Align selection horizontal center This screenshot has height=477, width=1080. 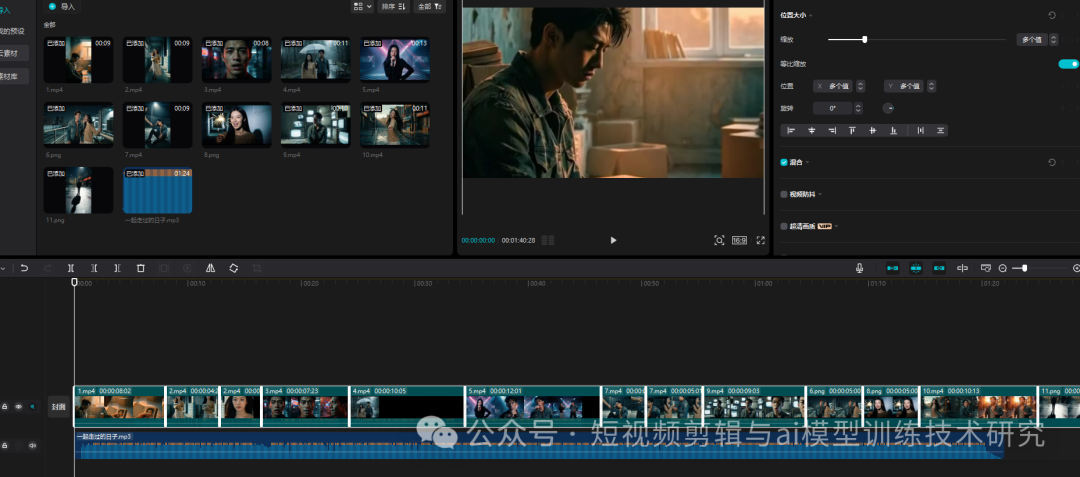[x=811, y=130]
